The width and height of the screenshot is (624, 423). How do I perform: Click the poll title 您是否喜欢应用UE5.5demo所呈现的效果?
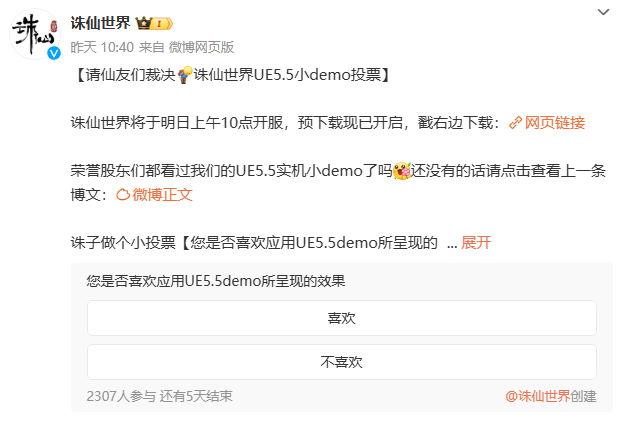click(x=216, y=281)
